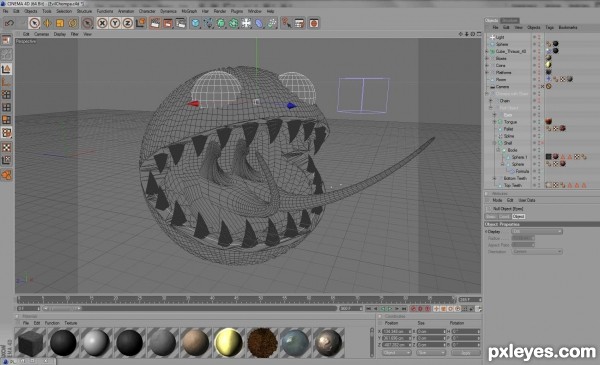The width and height of the screenshot is (600, 365).
Task: Open the light objects icon
Action: click(246, 23)
